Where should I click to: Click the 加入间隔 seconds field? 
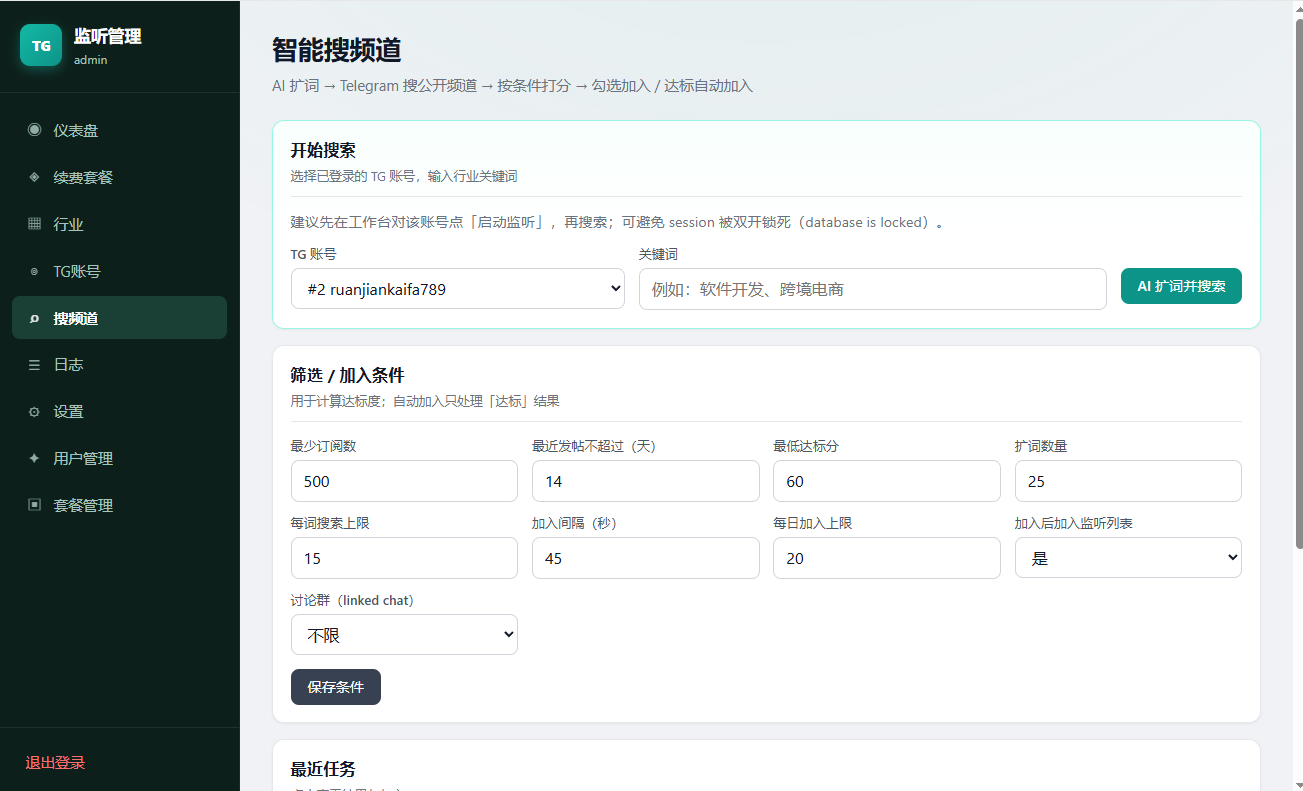coord(646,558)
